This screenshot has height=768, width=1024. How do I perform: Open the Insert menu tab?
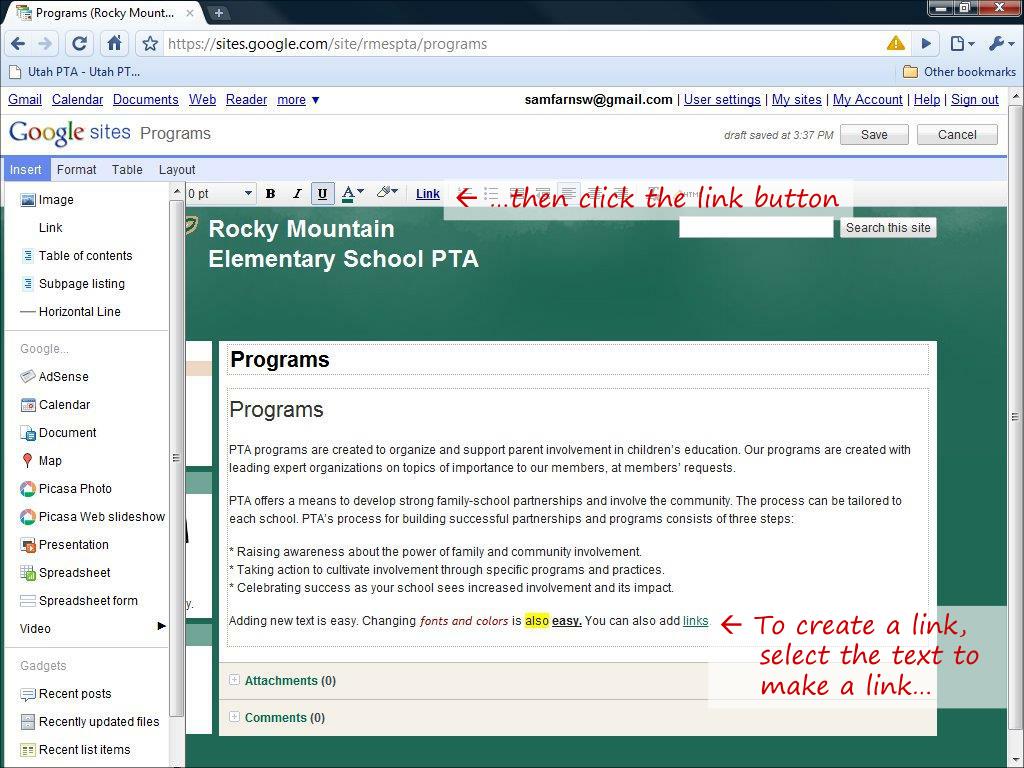pyautogui.click(x=25, y=170)
